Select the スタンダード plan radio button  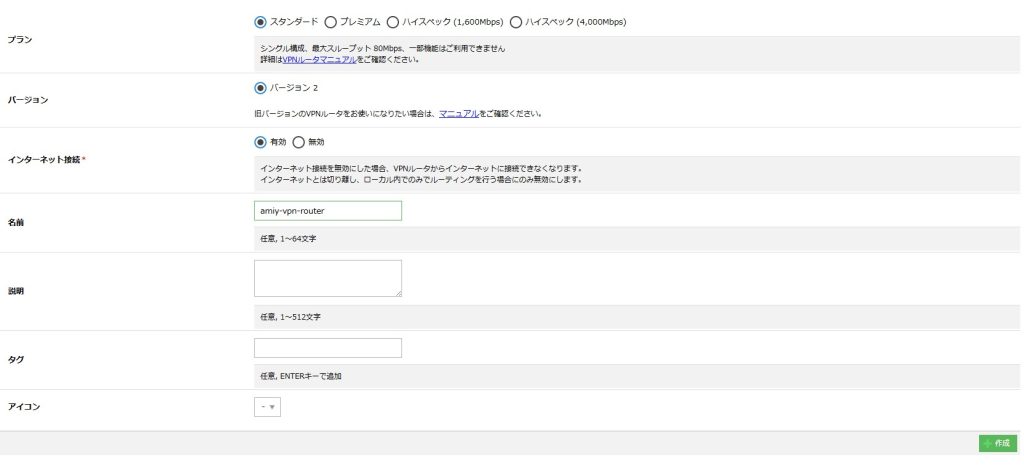(261, 21)
